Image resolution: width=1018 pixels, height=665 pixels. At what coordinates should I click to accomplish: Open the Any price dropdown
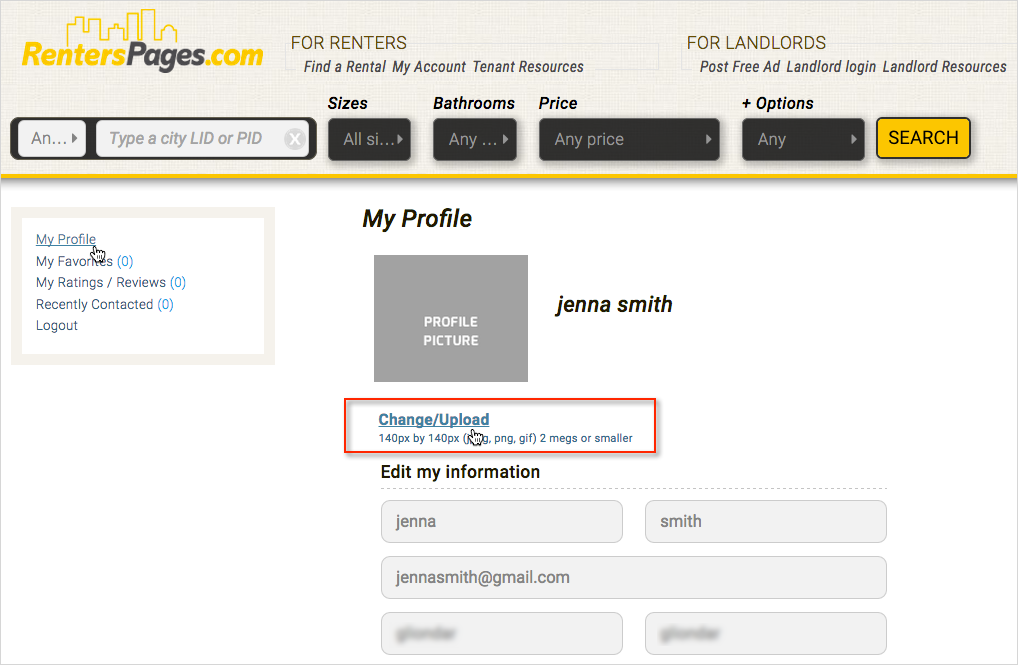coord(629,139)
